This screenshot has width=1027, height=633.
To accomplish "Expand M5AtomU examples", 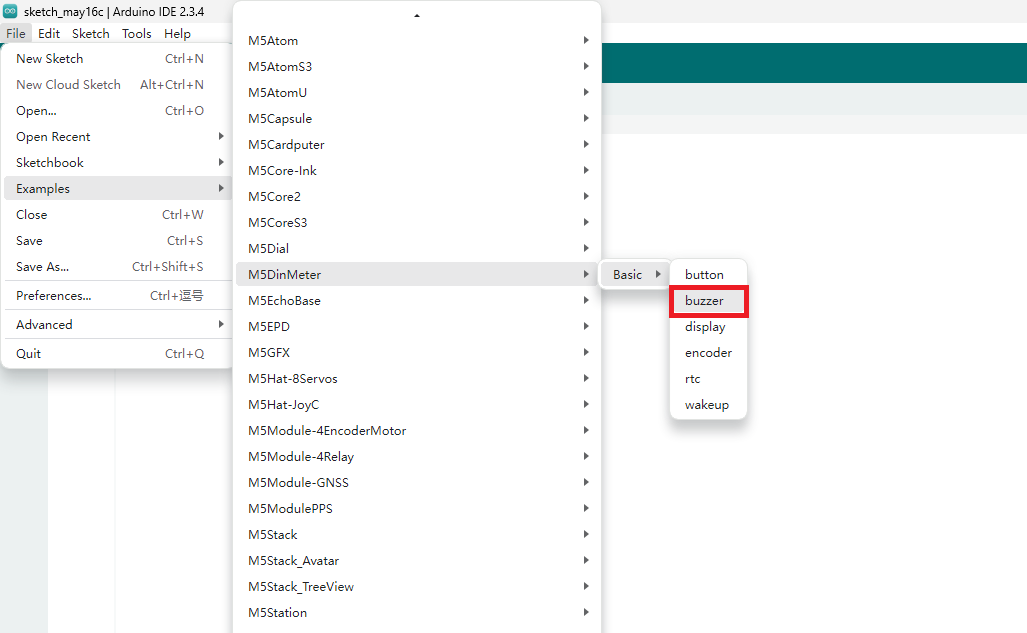I will 417,92.
